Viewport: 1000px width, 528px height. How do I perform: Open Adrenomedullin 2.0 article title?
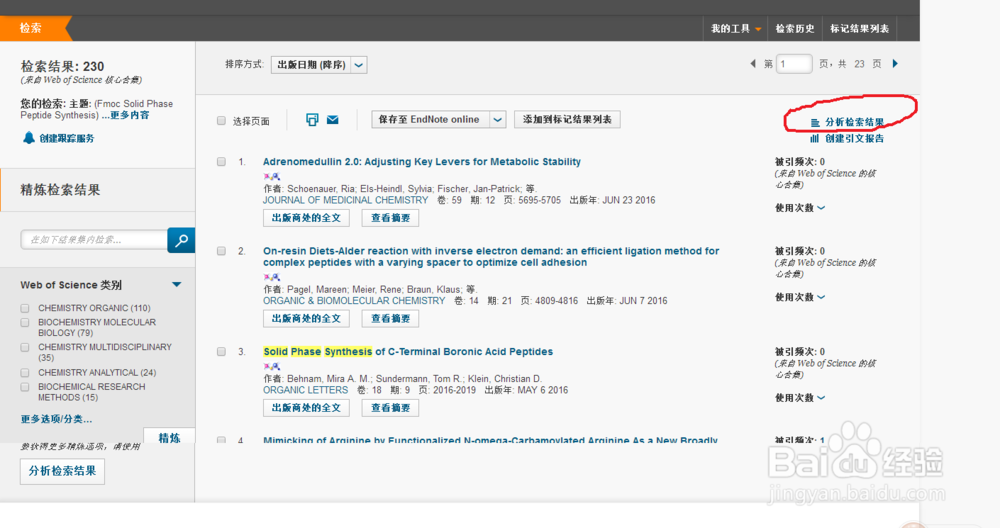[422, 162]
